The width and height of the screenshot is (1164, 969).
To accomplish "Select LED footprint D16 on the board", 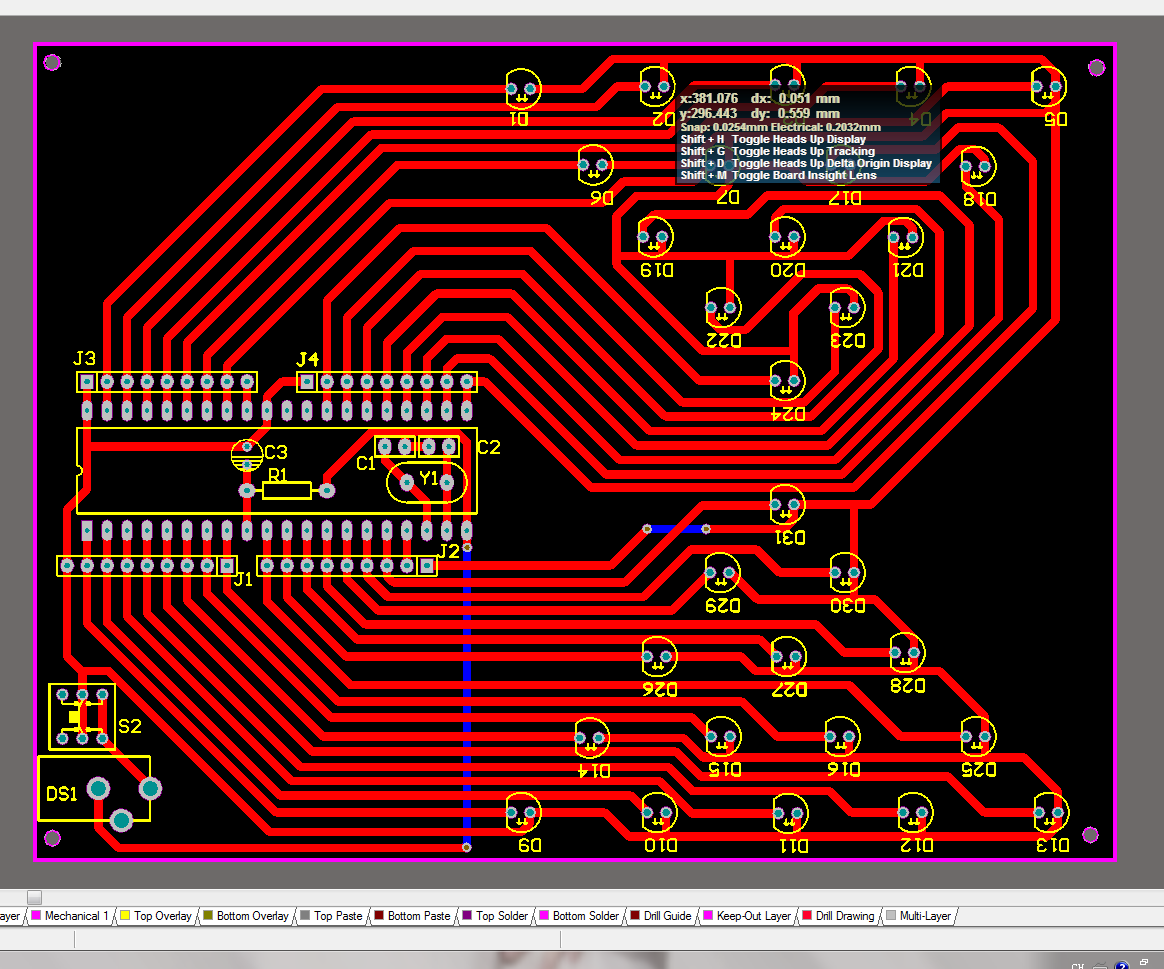I will pos(842,737).
